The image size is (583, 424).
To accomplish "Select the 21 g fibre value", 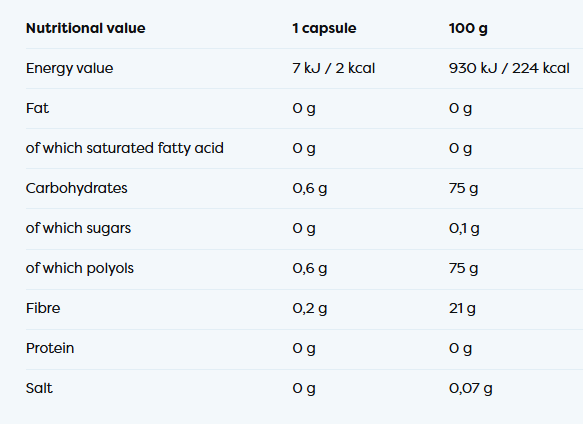I will coord(462,308).
